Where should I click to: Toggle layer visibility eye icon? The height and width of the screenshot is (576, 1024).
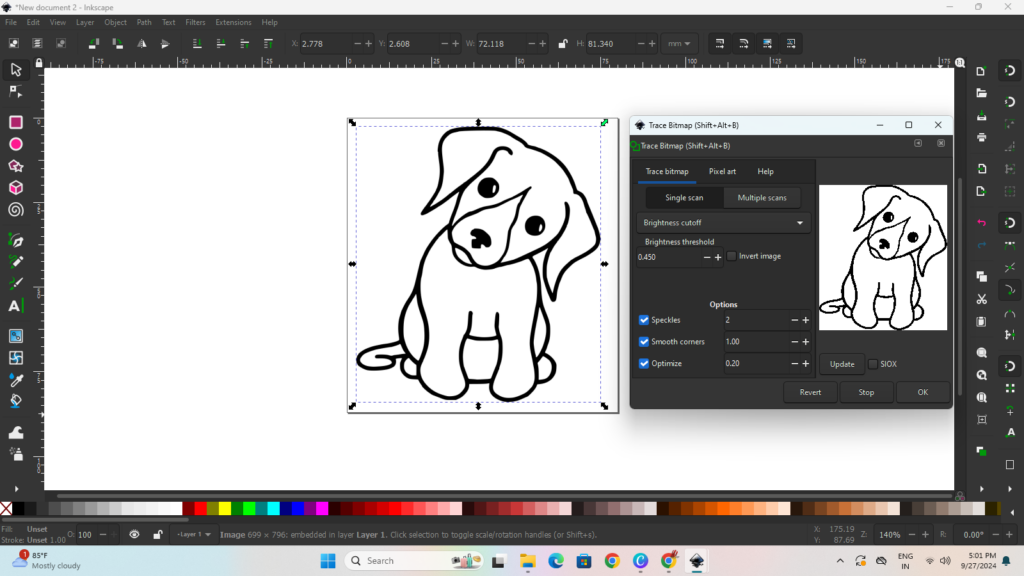[x=134, y=535]
